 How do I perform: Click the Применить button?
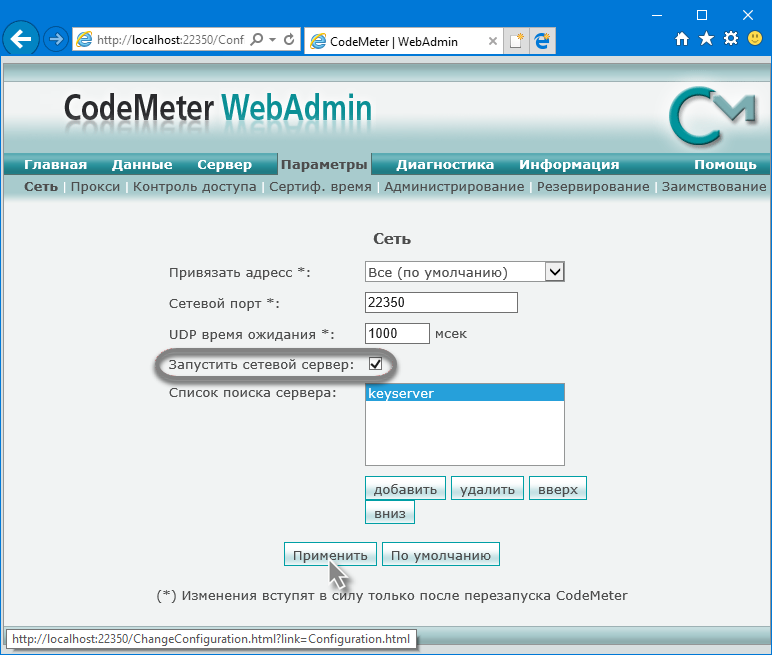[x=330, y=555]
